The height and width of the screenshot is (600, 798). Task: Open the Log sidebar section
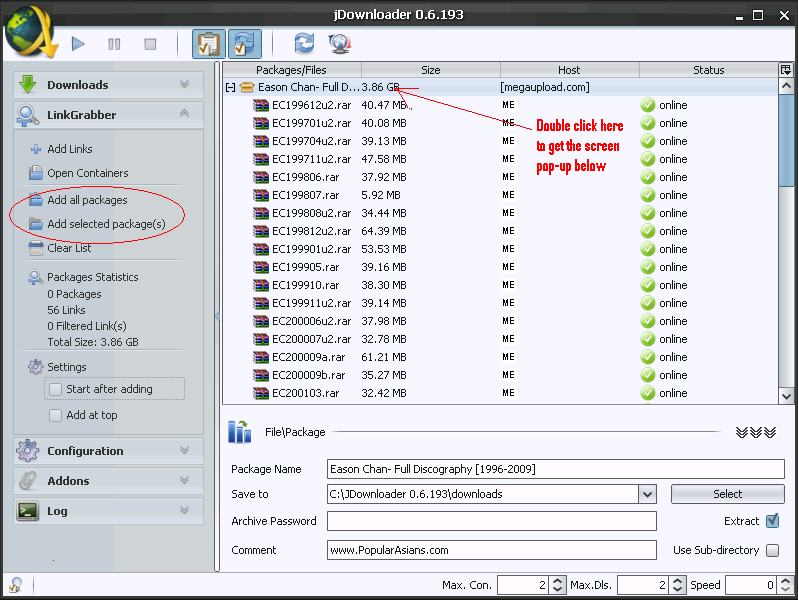[x=108, y=510]
